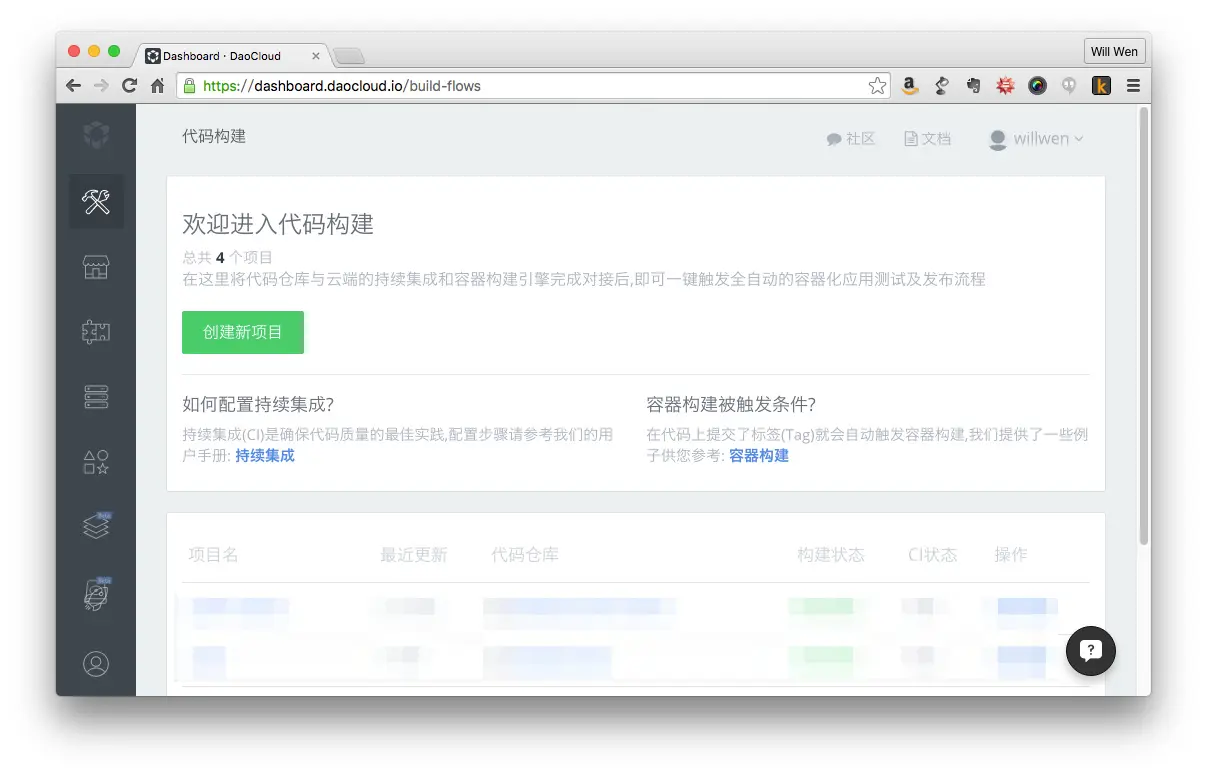
Task: Close the Dashboard · DaoCloud tab
Action: [x=316, y=56]
